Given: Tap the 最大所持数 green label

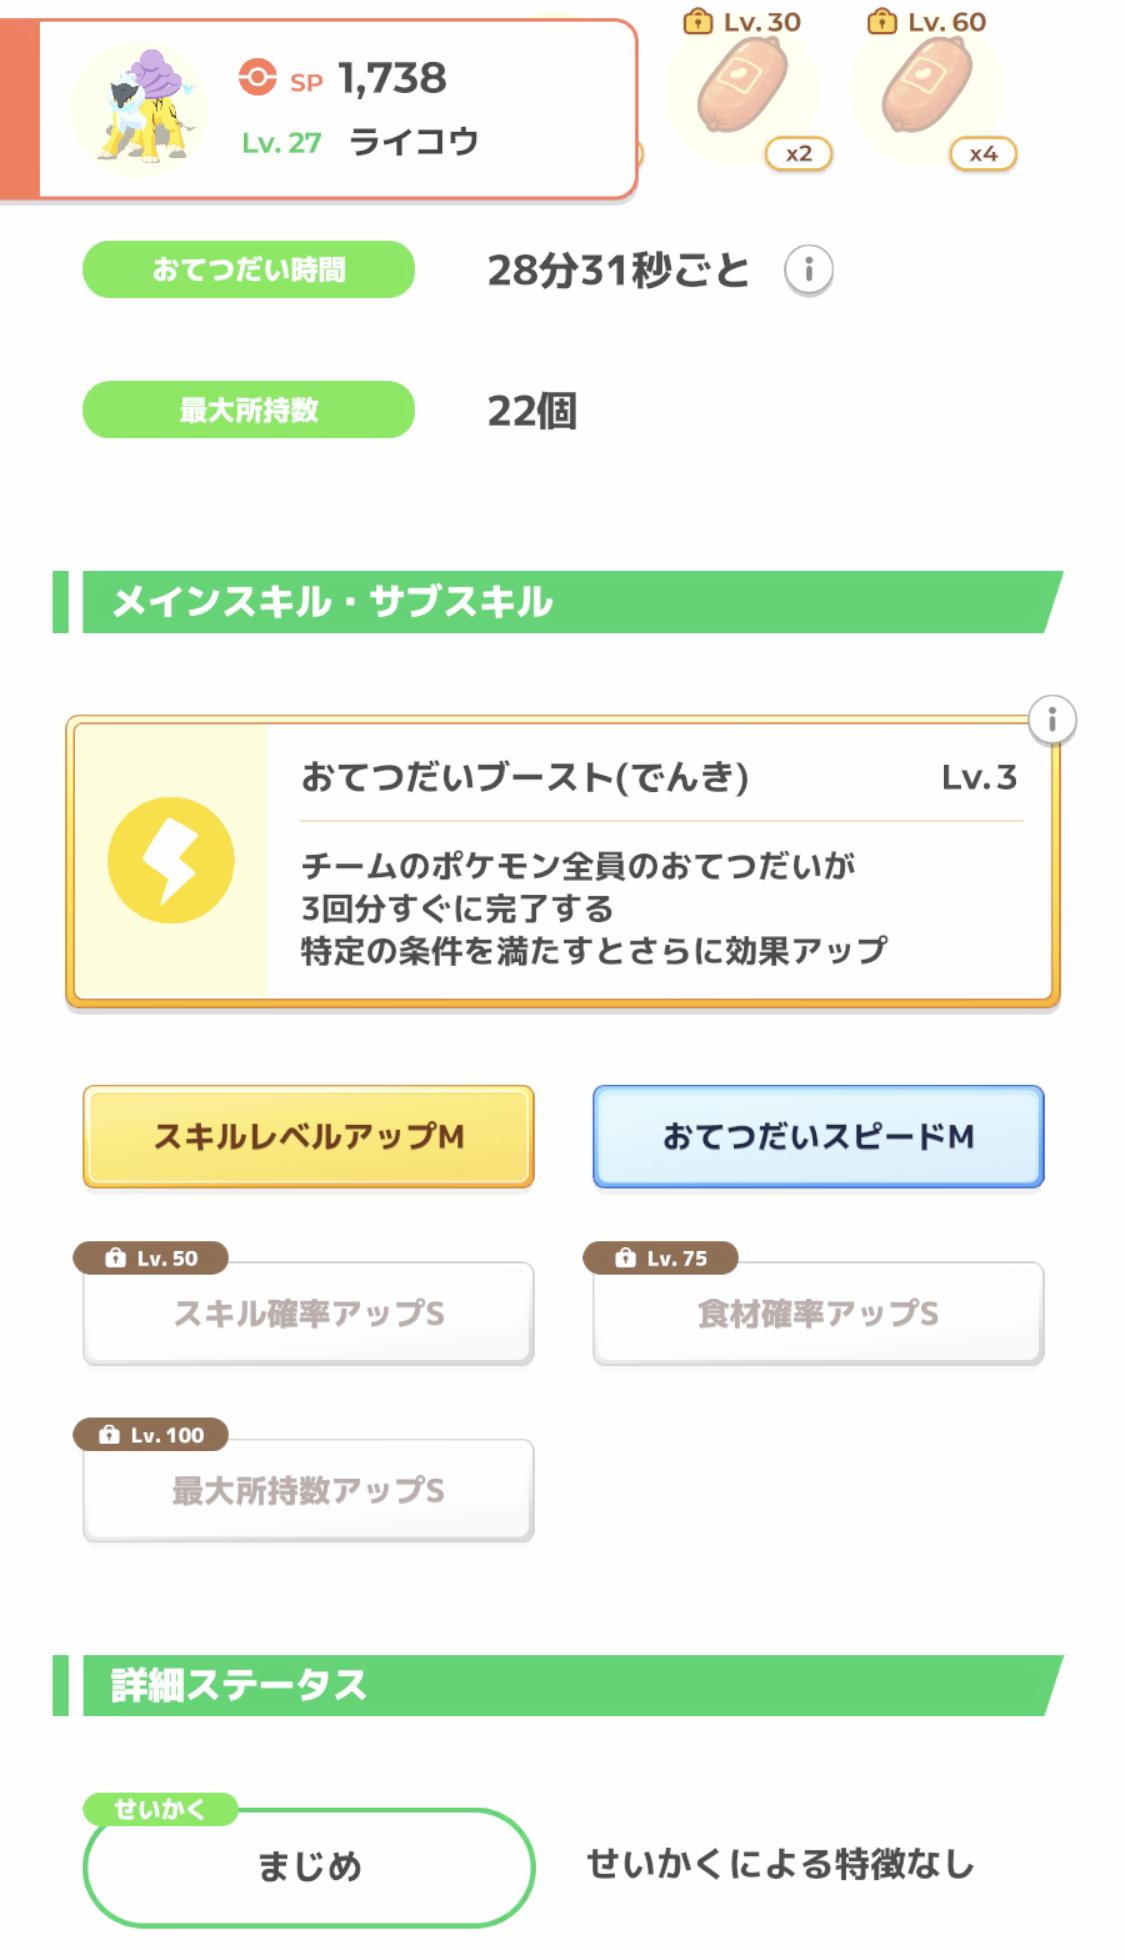Looking at the screenshot, I should (248, 410).
